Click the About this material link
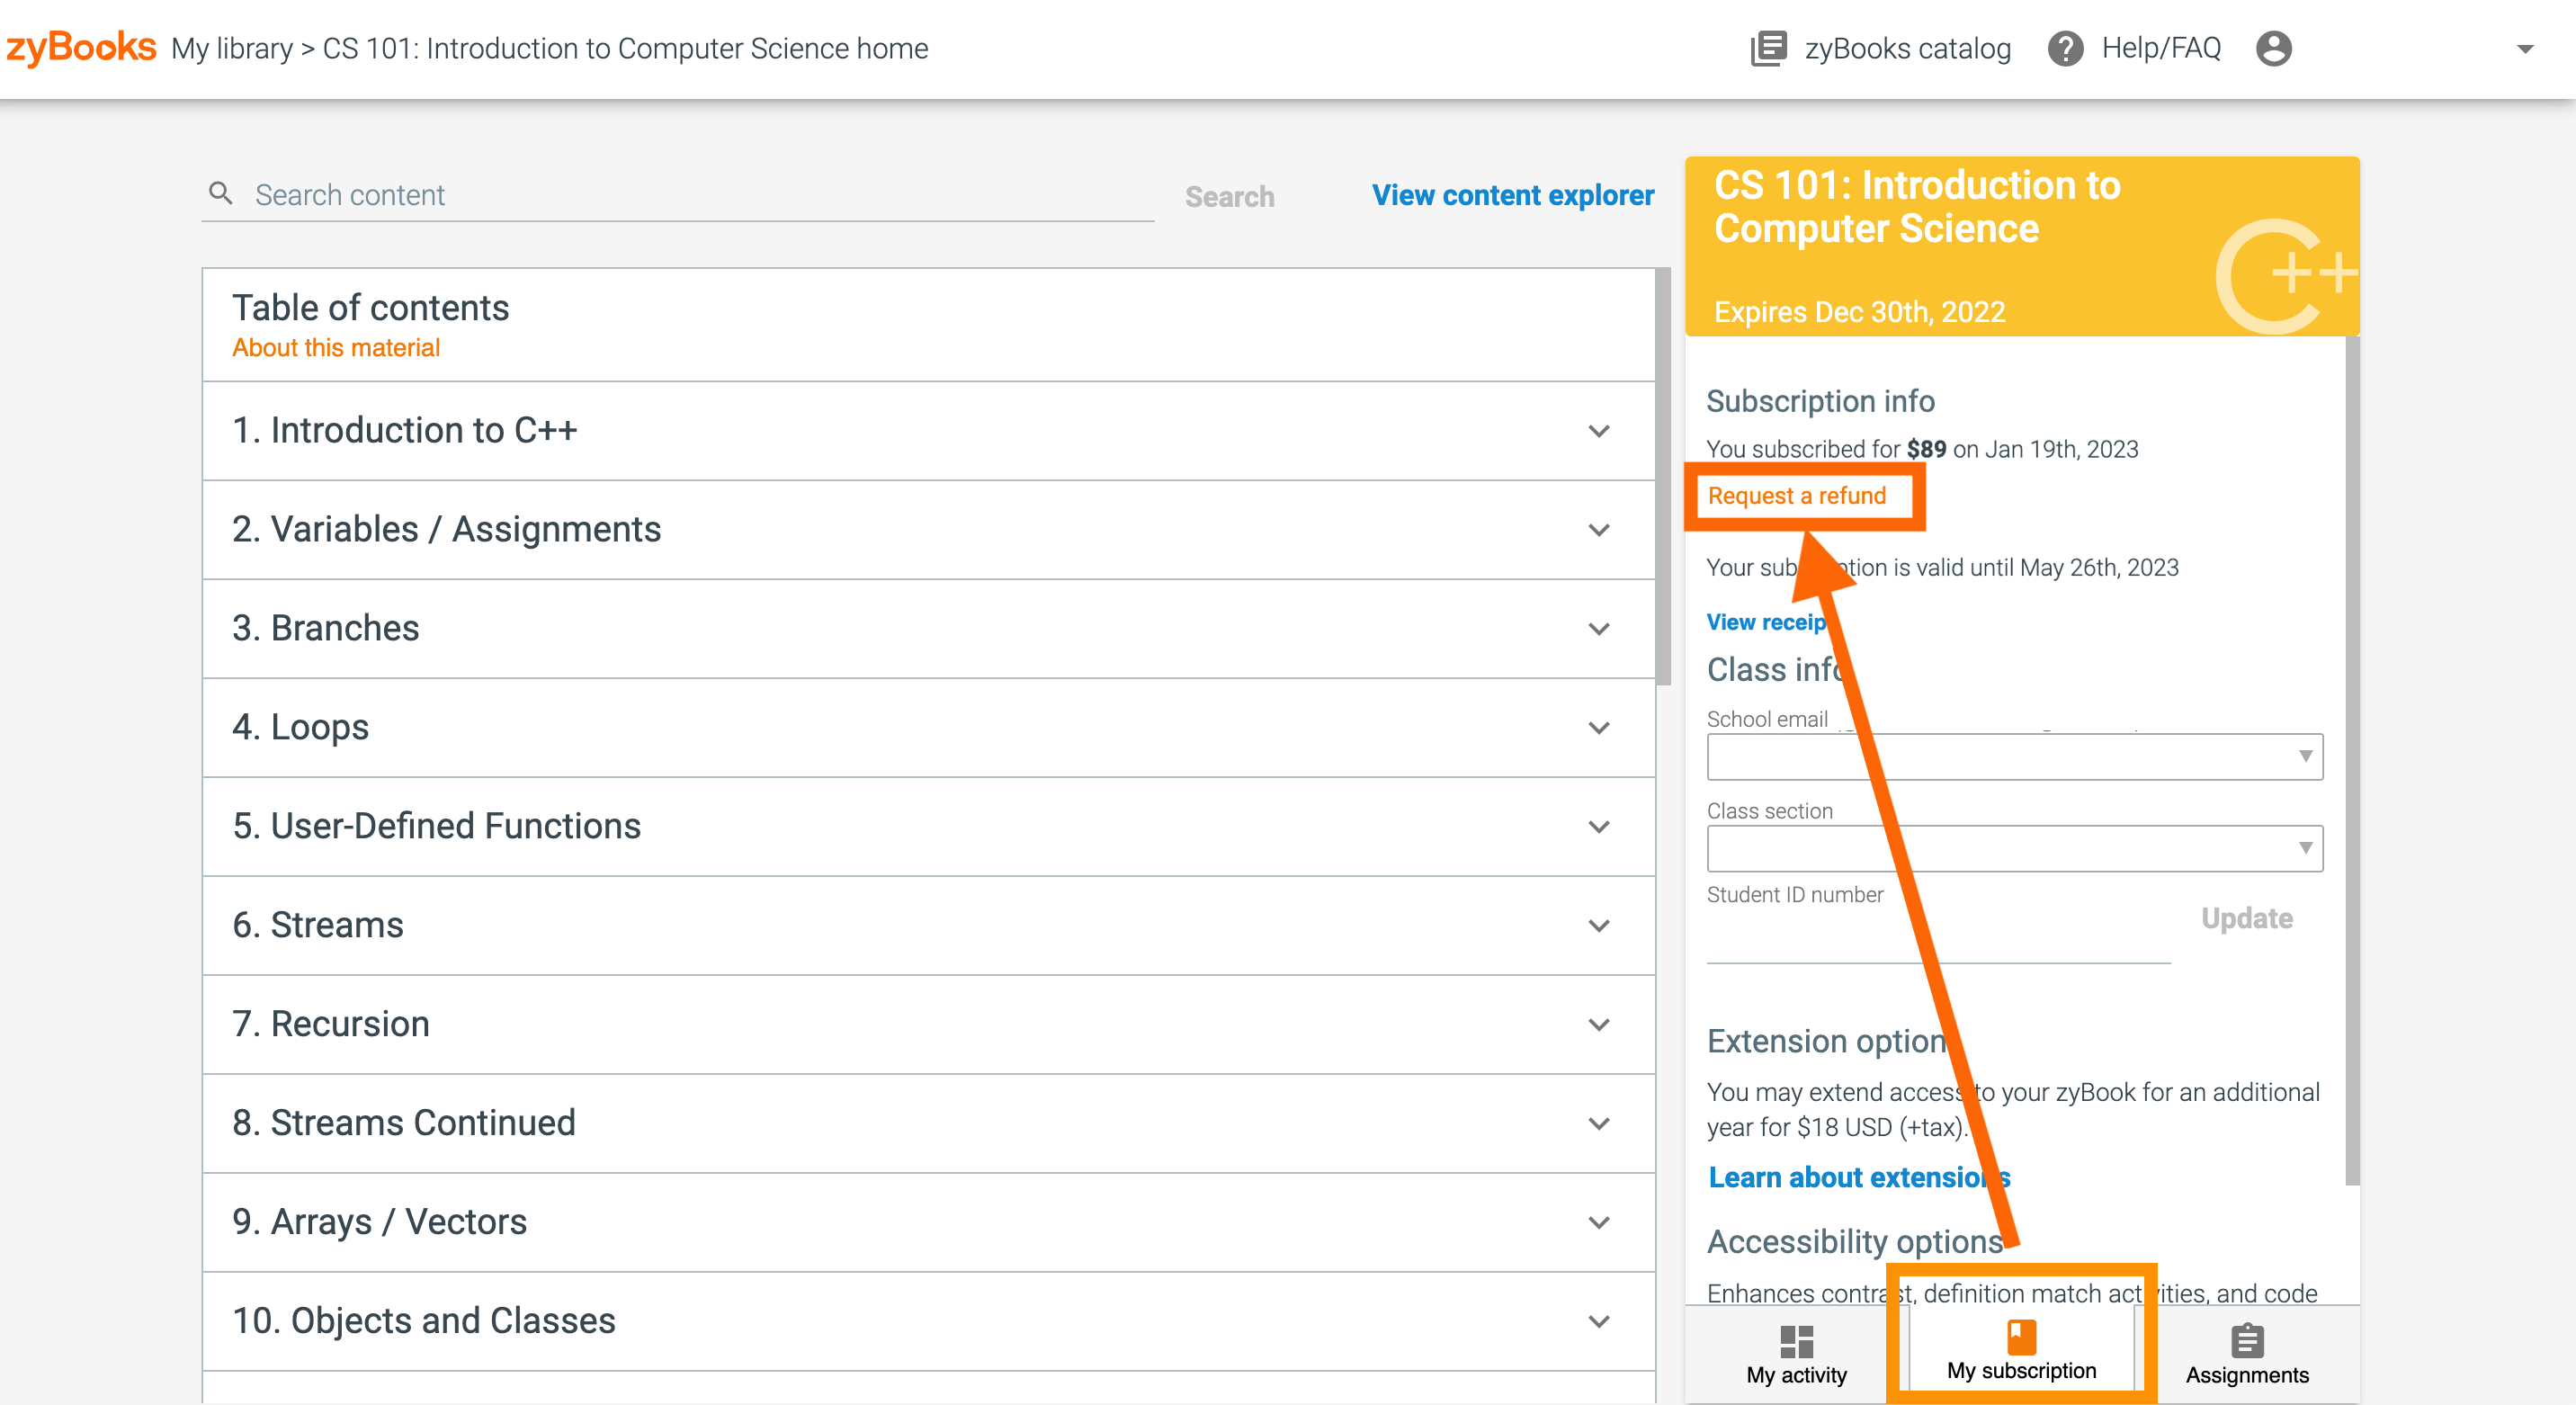Image resolution: width=2576 pixels, height=1405 pixels. pos(336,348)
